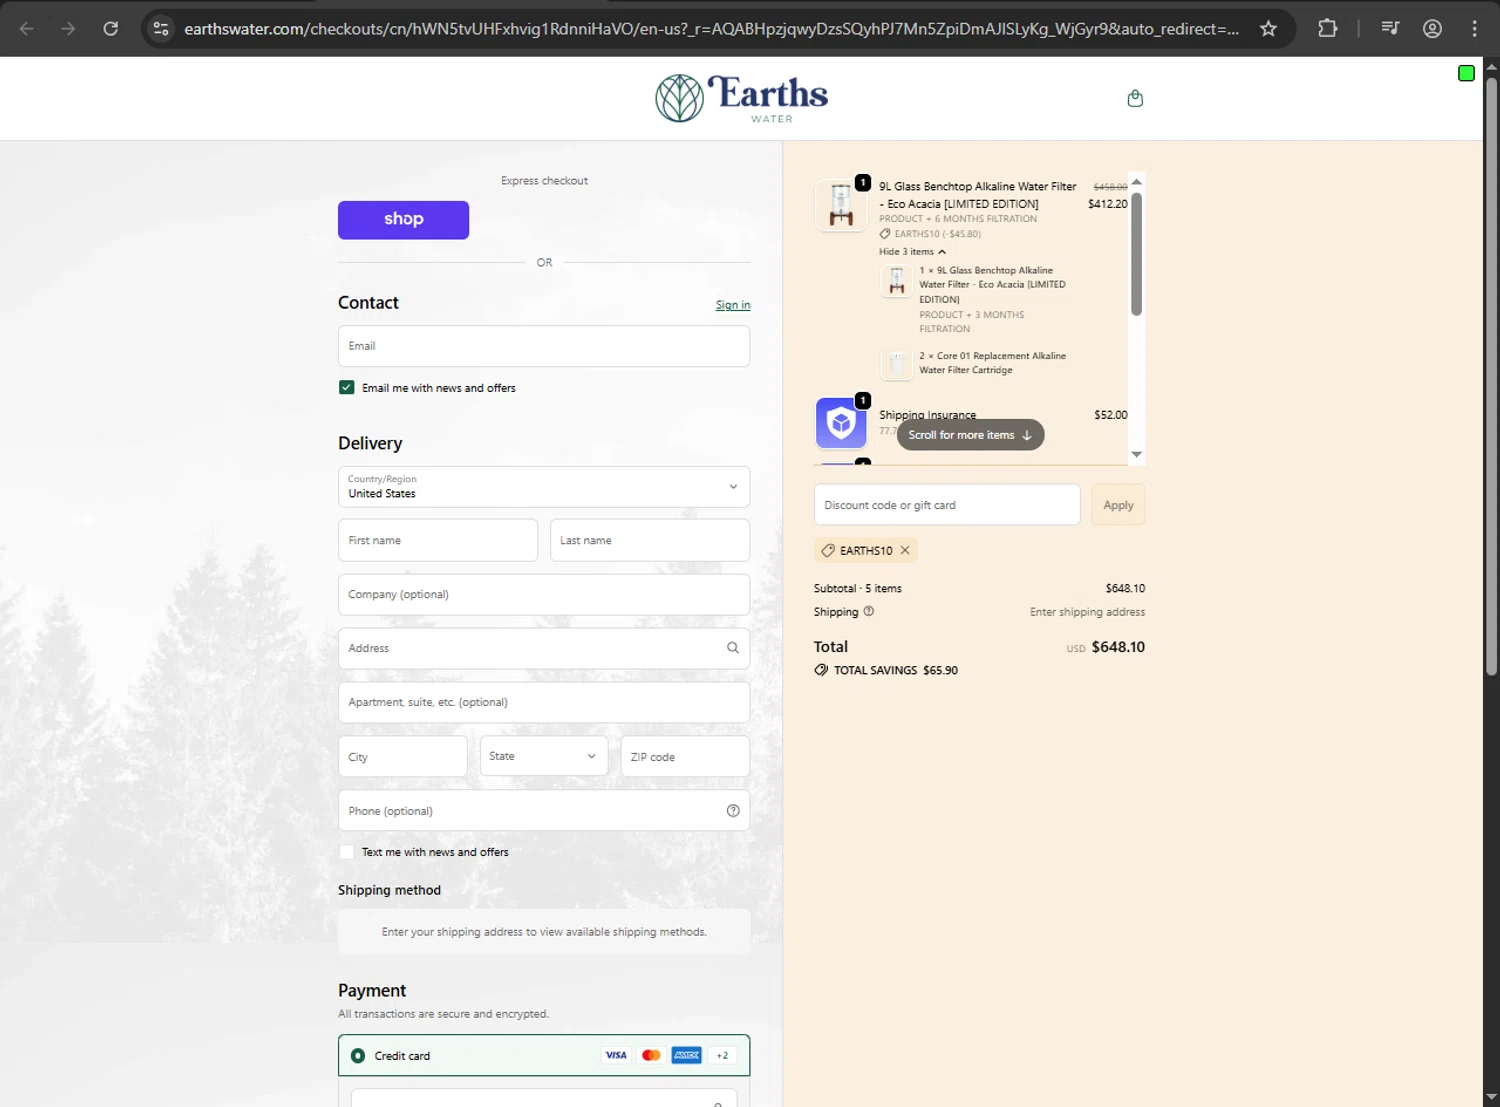This screenshot has height=1107, width=1500.
Task: Open the State dropdown
Action: pyautogui.click(x=543, y=756)
